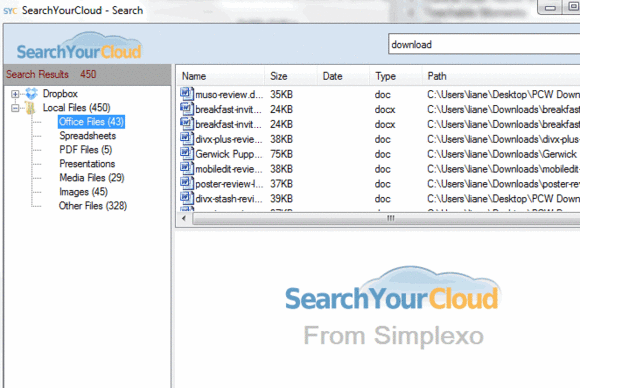Click the horizontal scrollbar left arrow
Viewport: 630px width, 388px height.
[184, 219]
